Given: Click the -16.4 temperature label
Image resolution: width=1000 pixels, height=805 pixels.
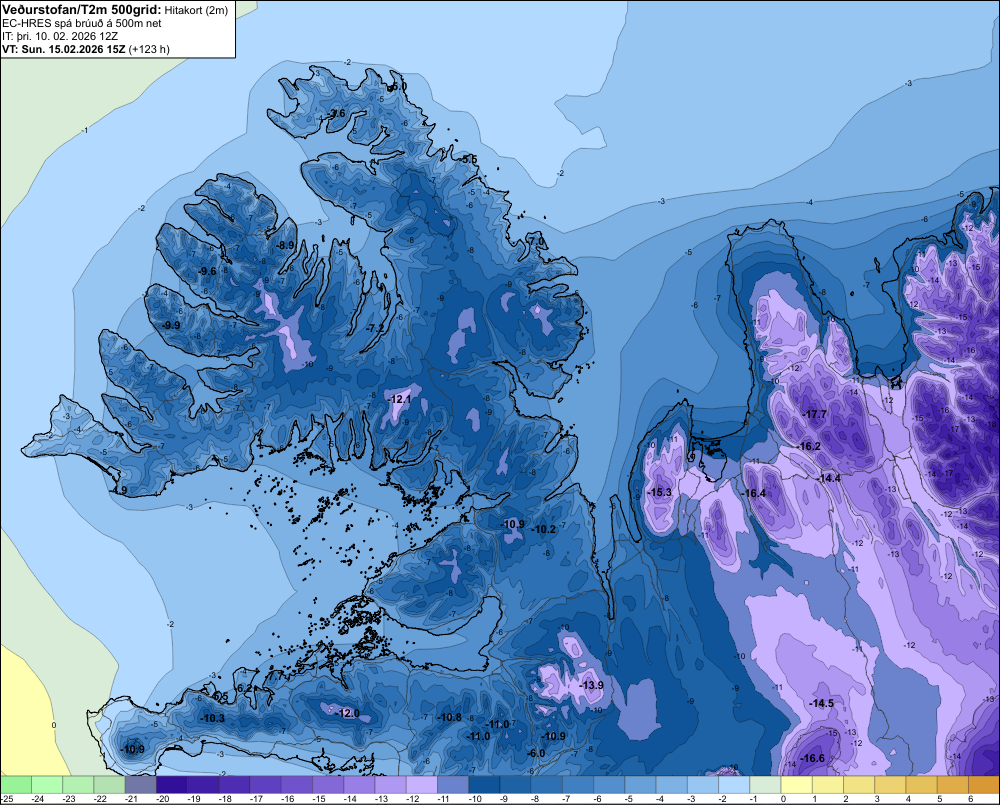Looking at the screenshot, I should pos(754,493).
